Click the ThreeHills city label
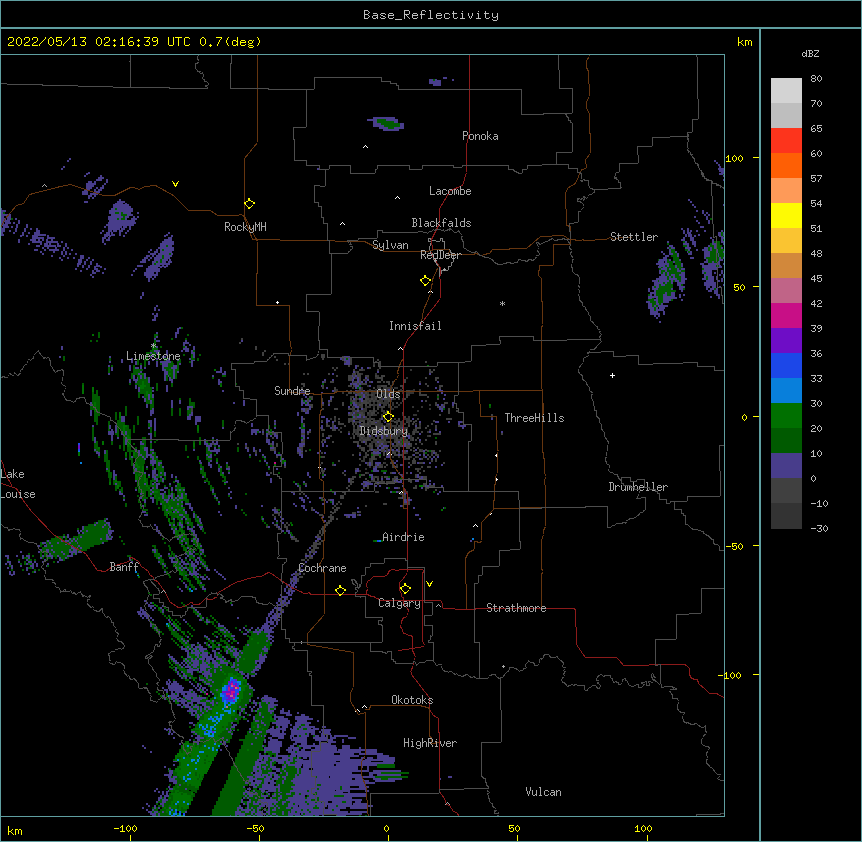862x842 pixels. 534,418
